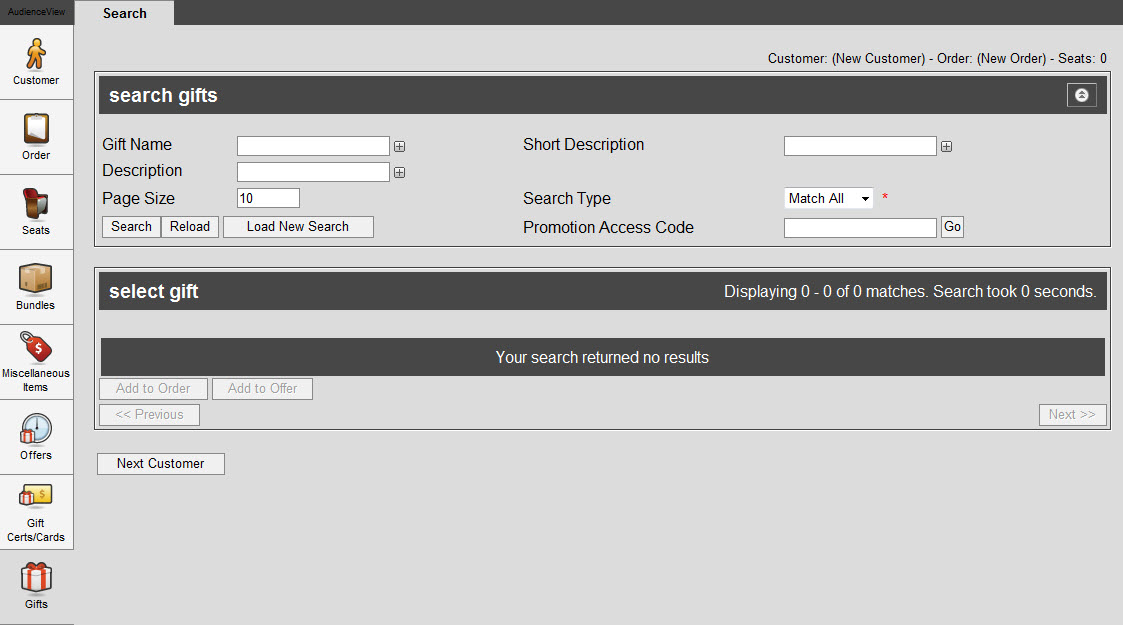Click the Add to Offer button
This screenshot has height=625, width=1123.
262,389
